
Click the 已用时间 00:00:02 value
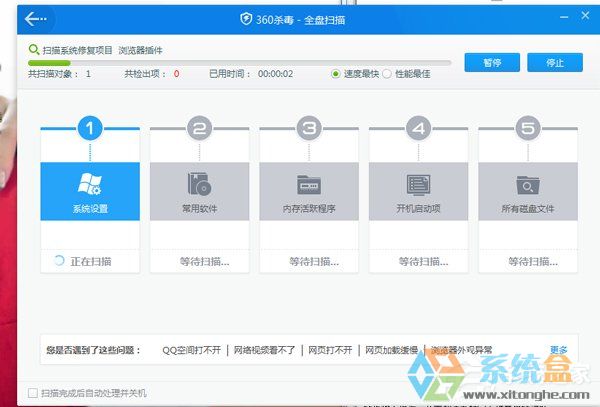click(x=276, y=74)
